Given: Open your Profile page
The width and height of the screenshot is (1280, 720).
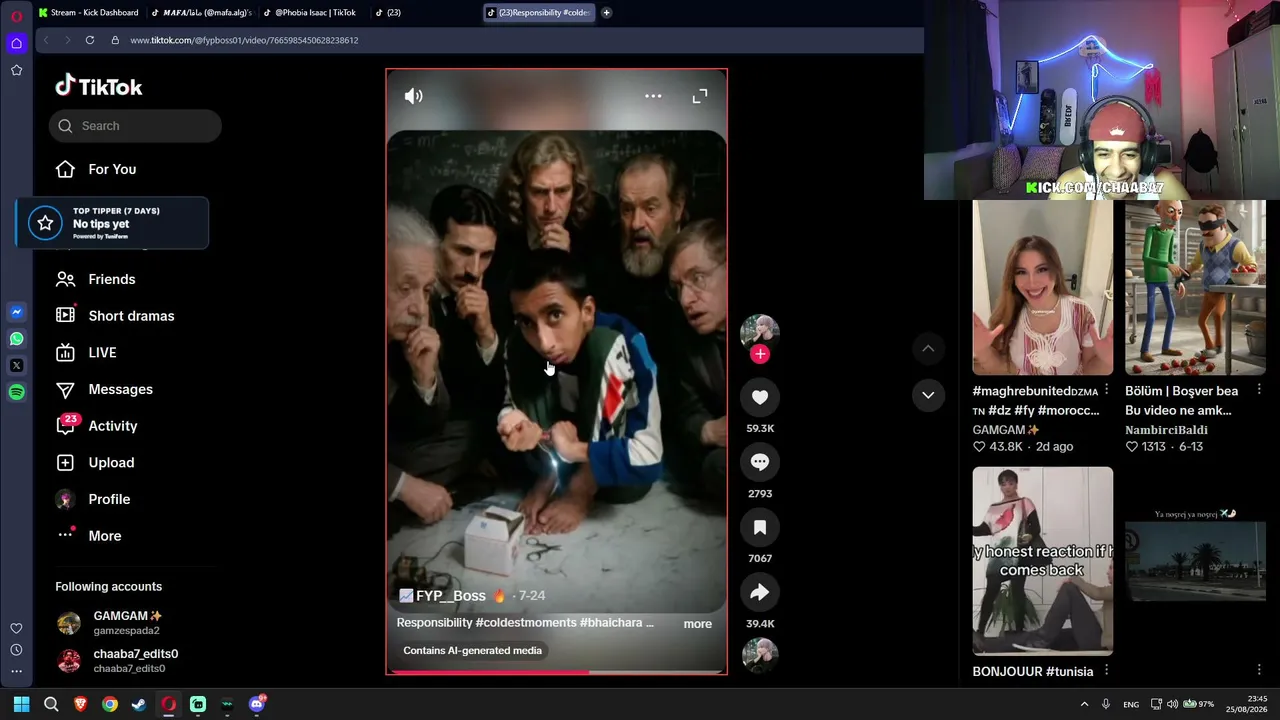Looking at the screenshot, I should coord(93,500).
